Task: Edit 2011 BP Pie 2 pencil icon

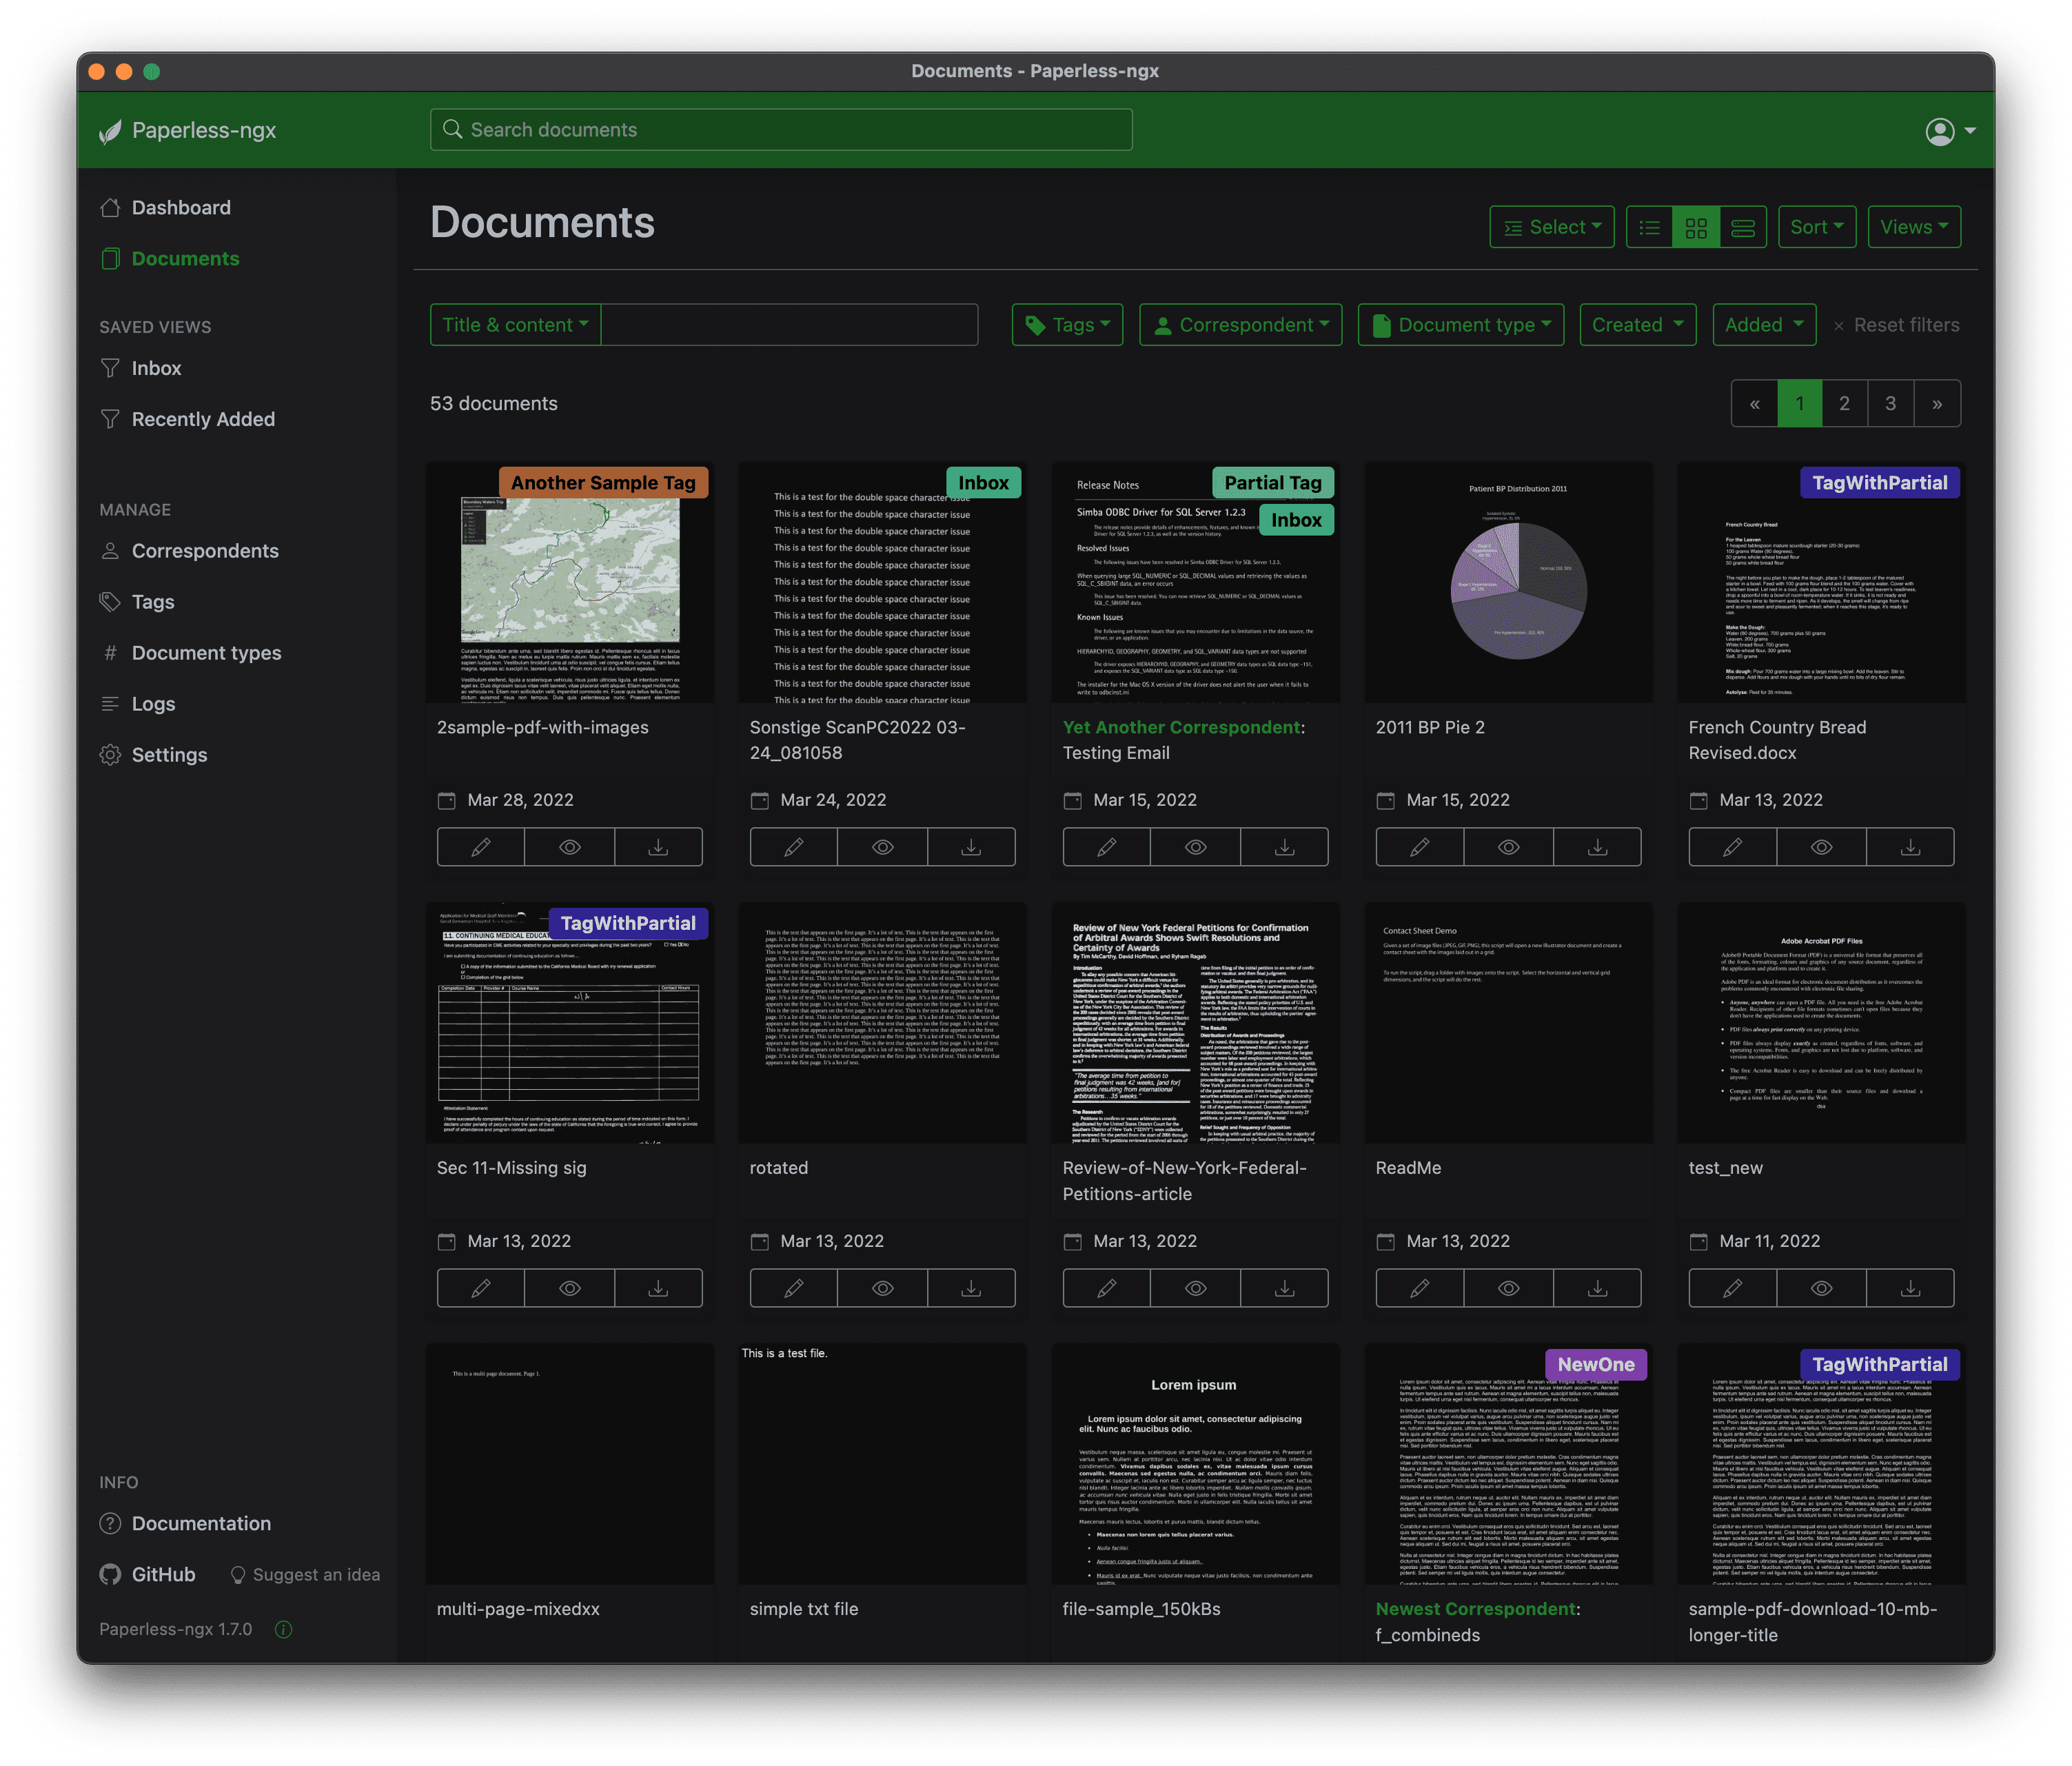Action: pyautogui.click(x=1420, y=847)
